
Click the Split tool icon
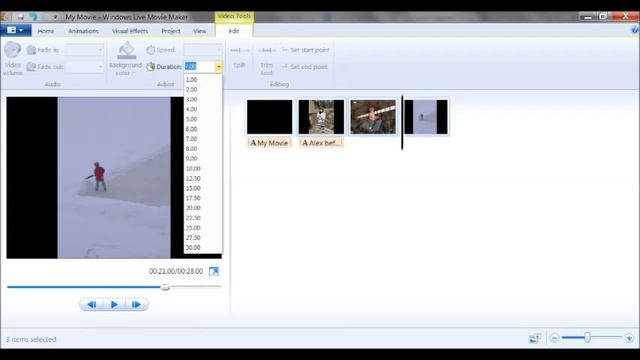[239, 51]
